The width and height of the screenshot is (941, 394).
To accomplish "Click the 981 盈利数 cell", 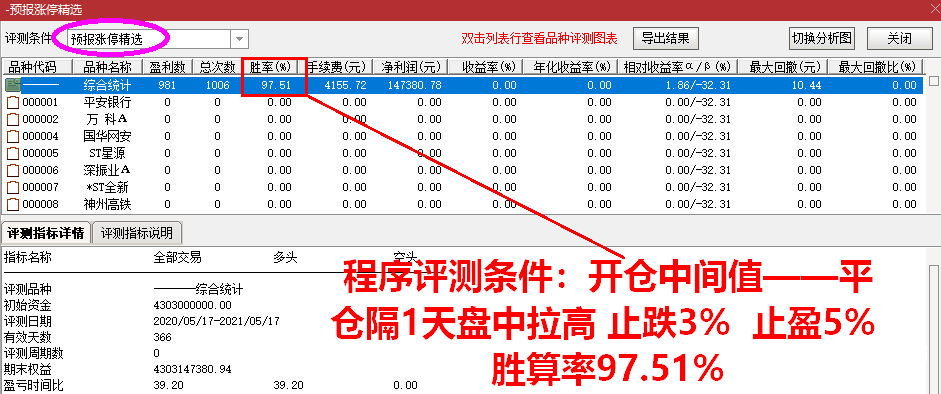I will tap(167, 85).
